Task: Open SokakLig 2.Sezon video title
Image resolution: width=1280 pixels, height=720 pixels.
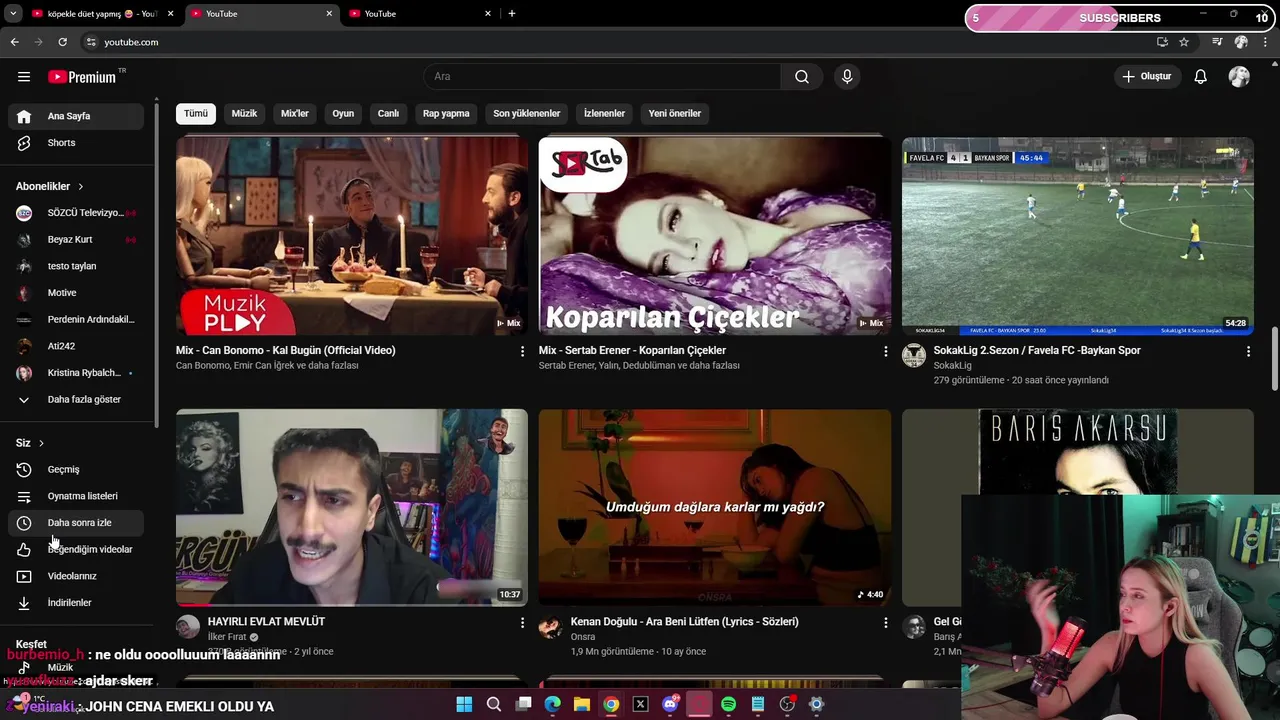Action: pos(1037,351)
